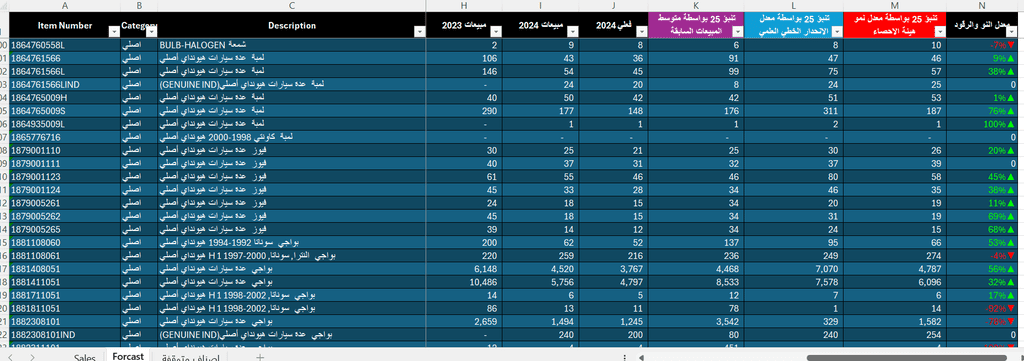
Task: Select column C header
Action: (291, 6)
